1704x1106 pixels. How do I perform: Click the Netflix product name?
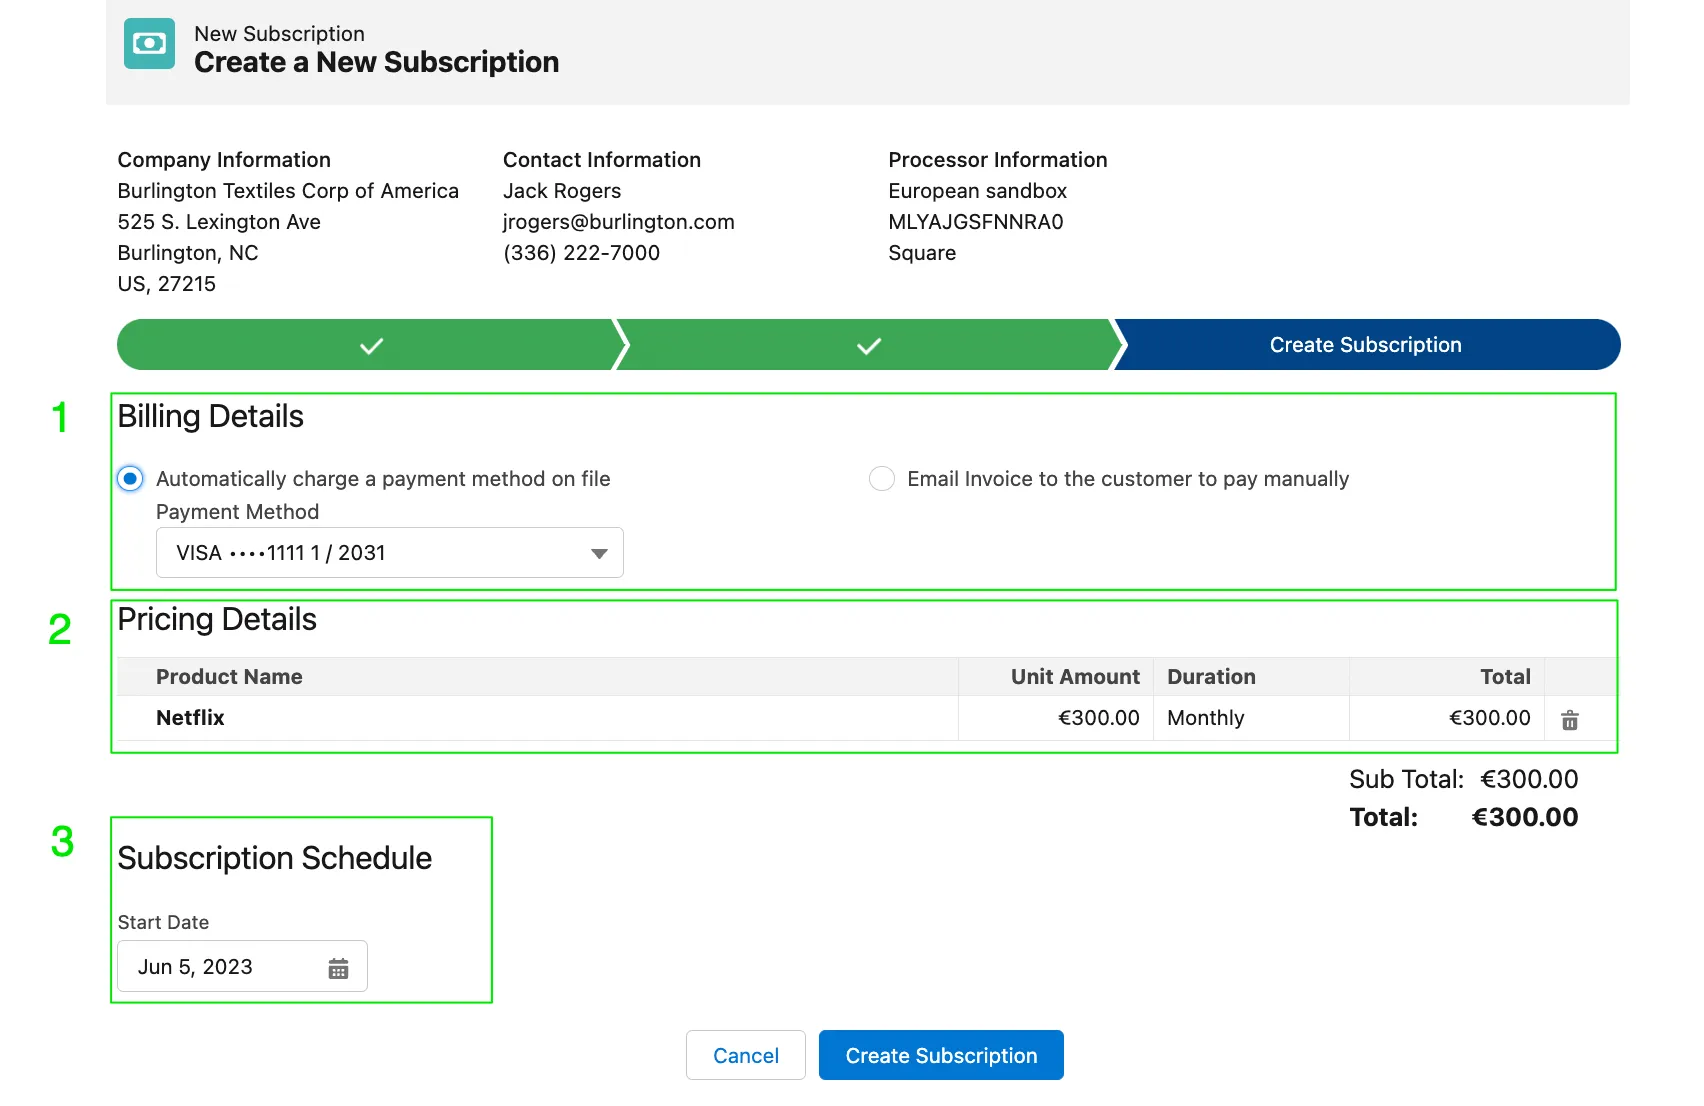[190, 718]
